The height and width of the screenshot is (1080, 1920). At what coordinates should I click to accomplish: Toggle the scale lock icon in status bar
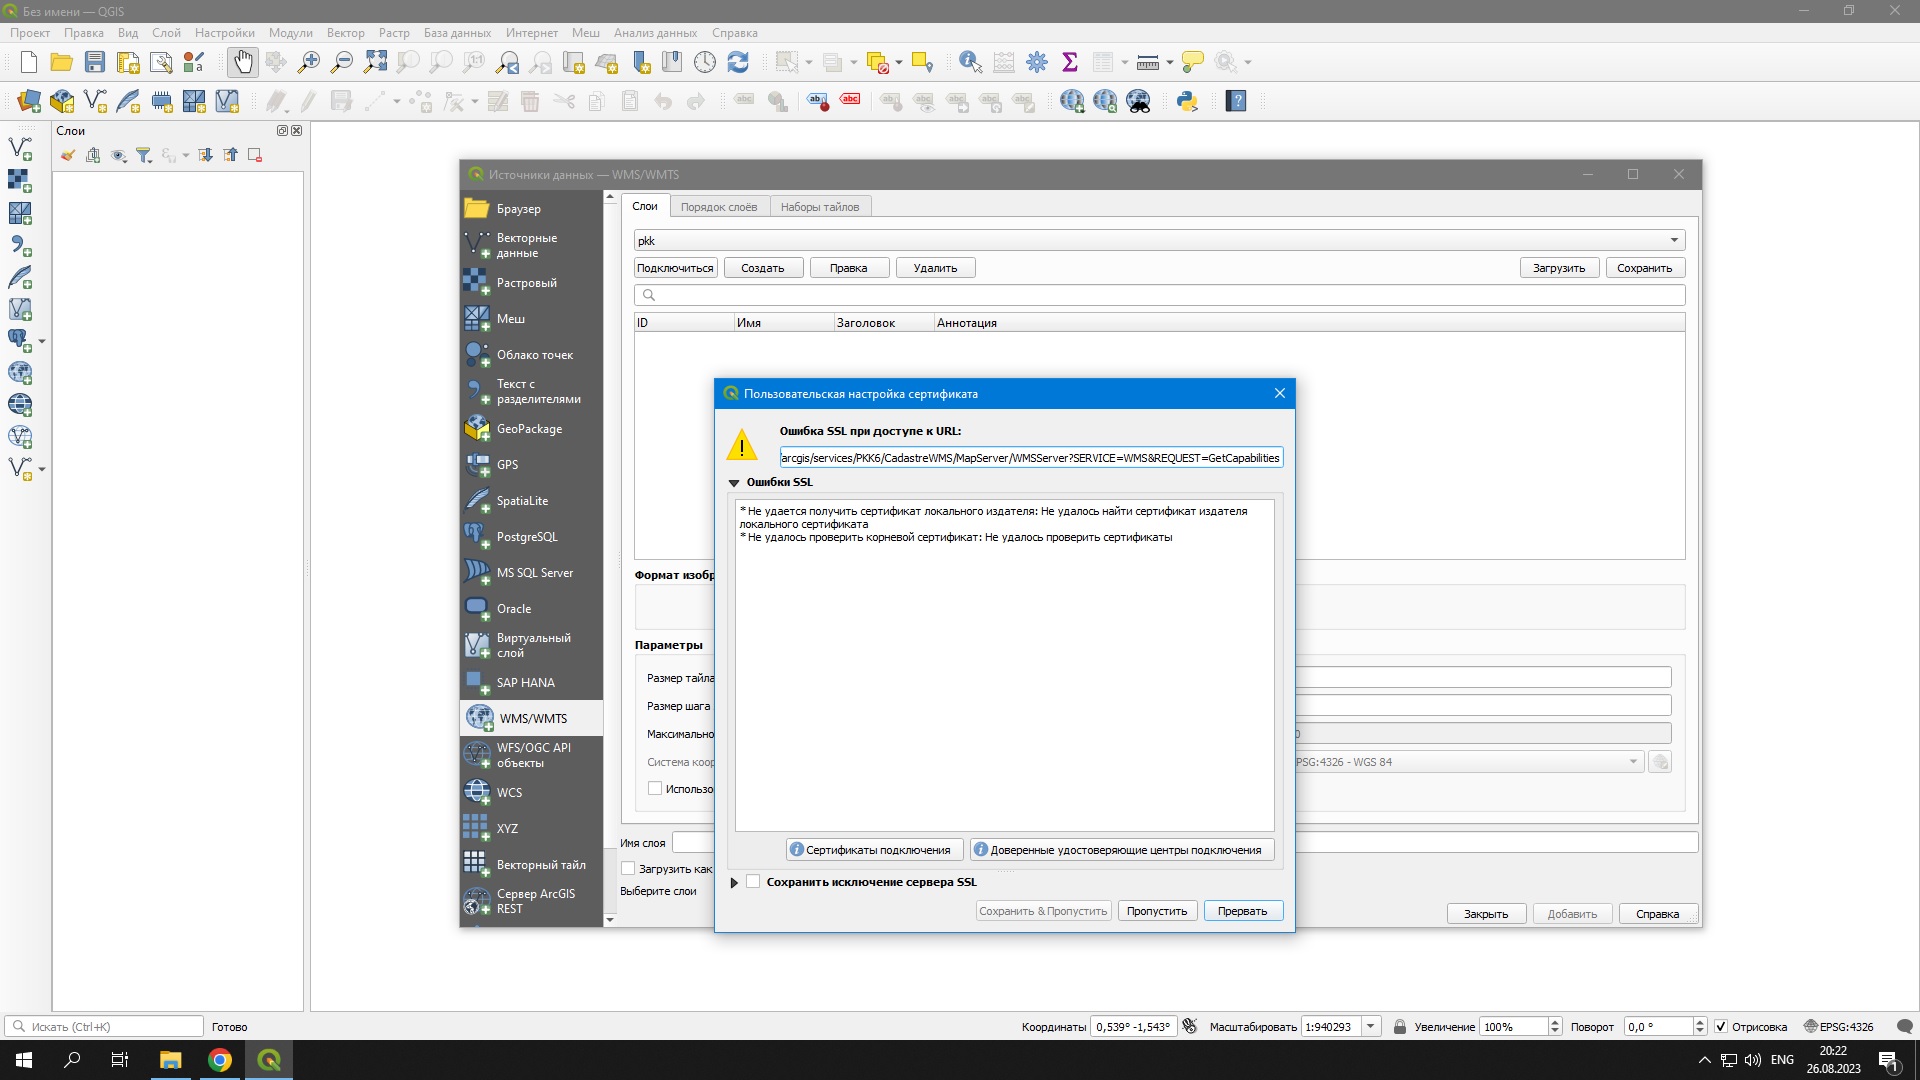[x=1399, y=1026]
